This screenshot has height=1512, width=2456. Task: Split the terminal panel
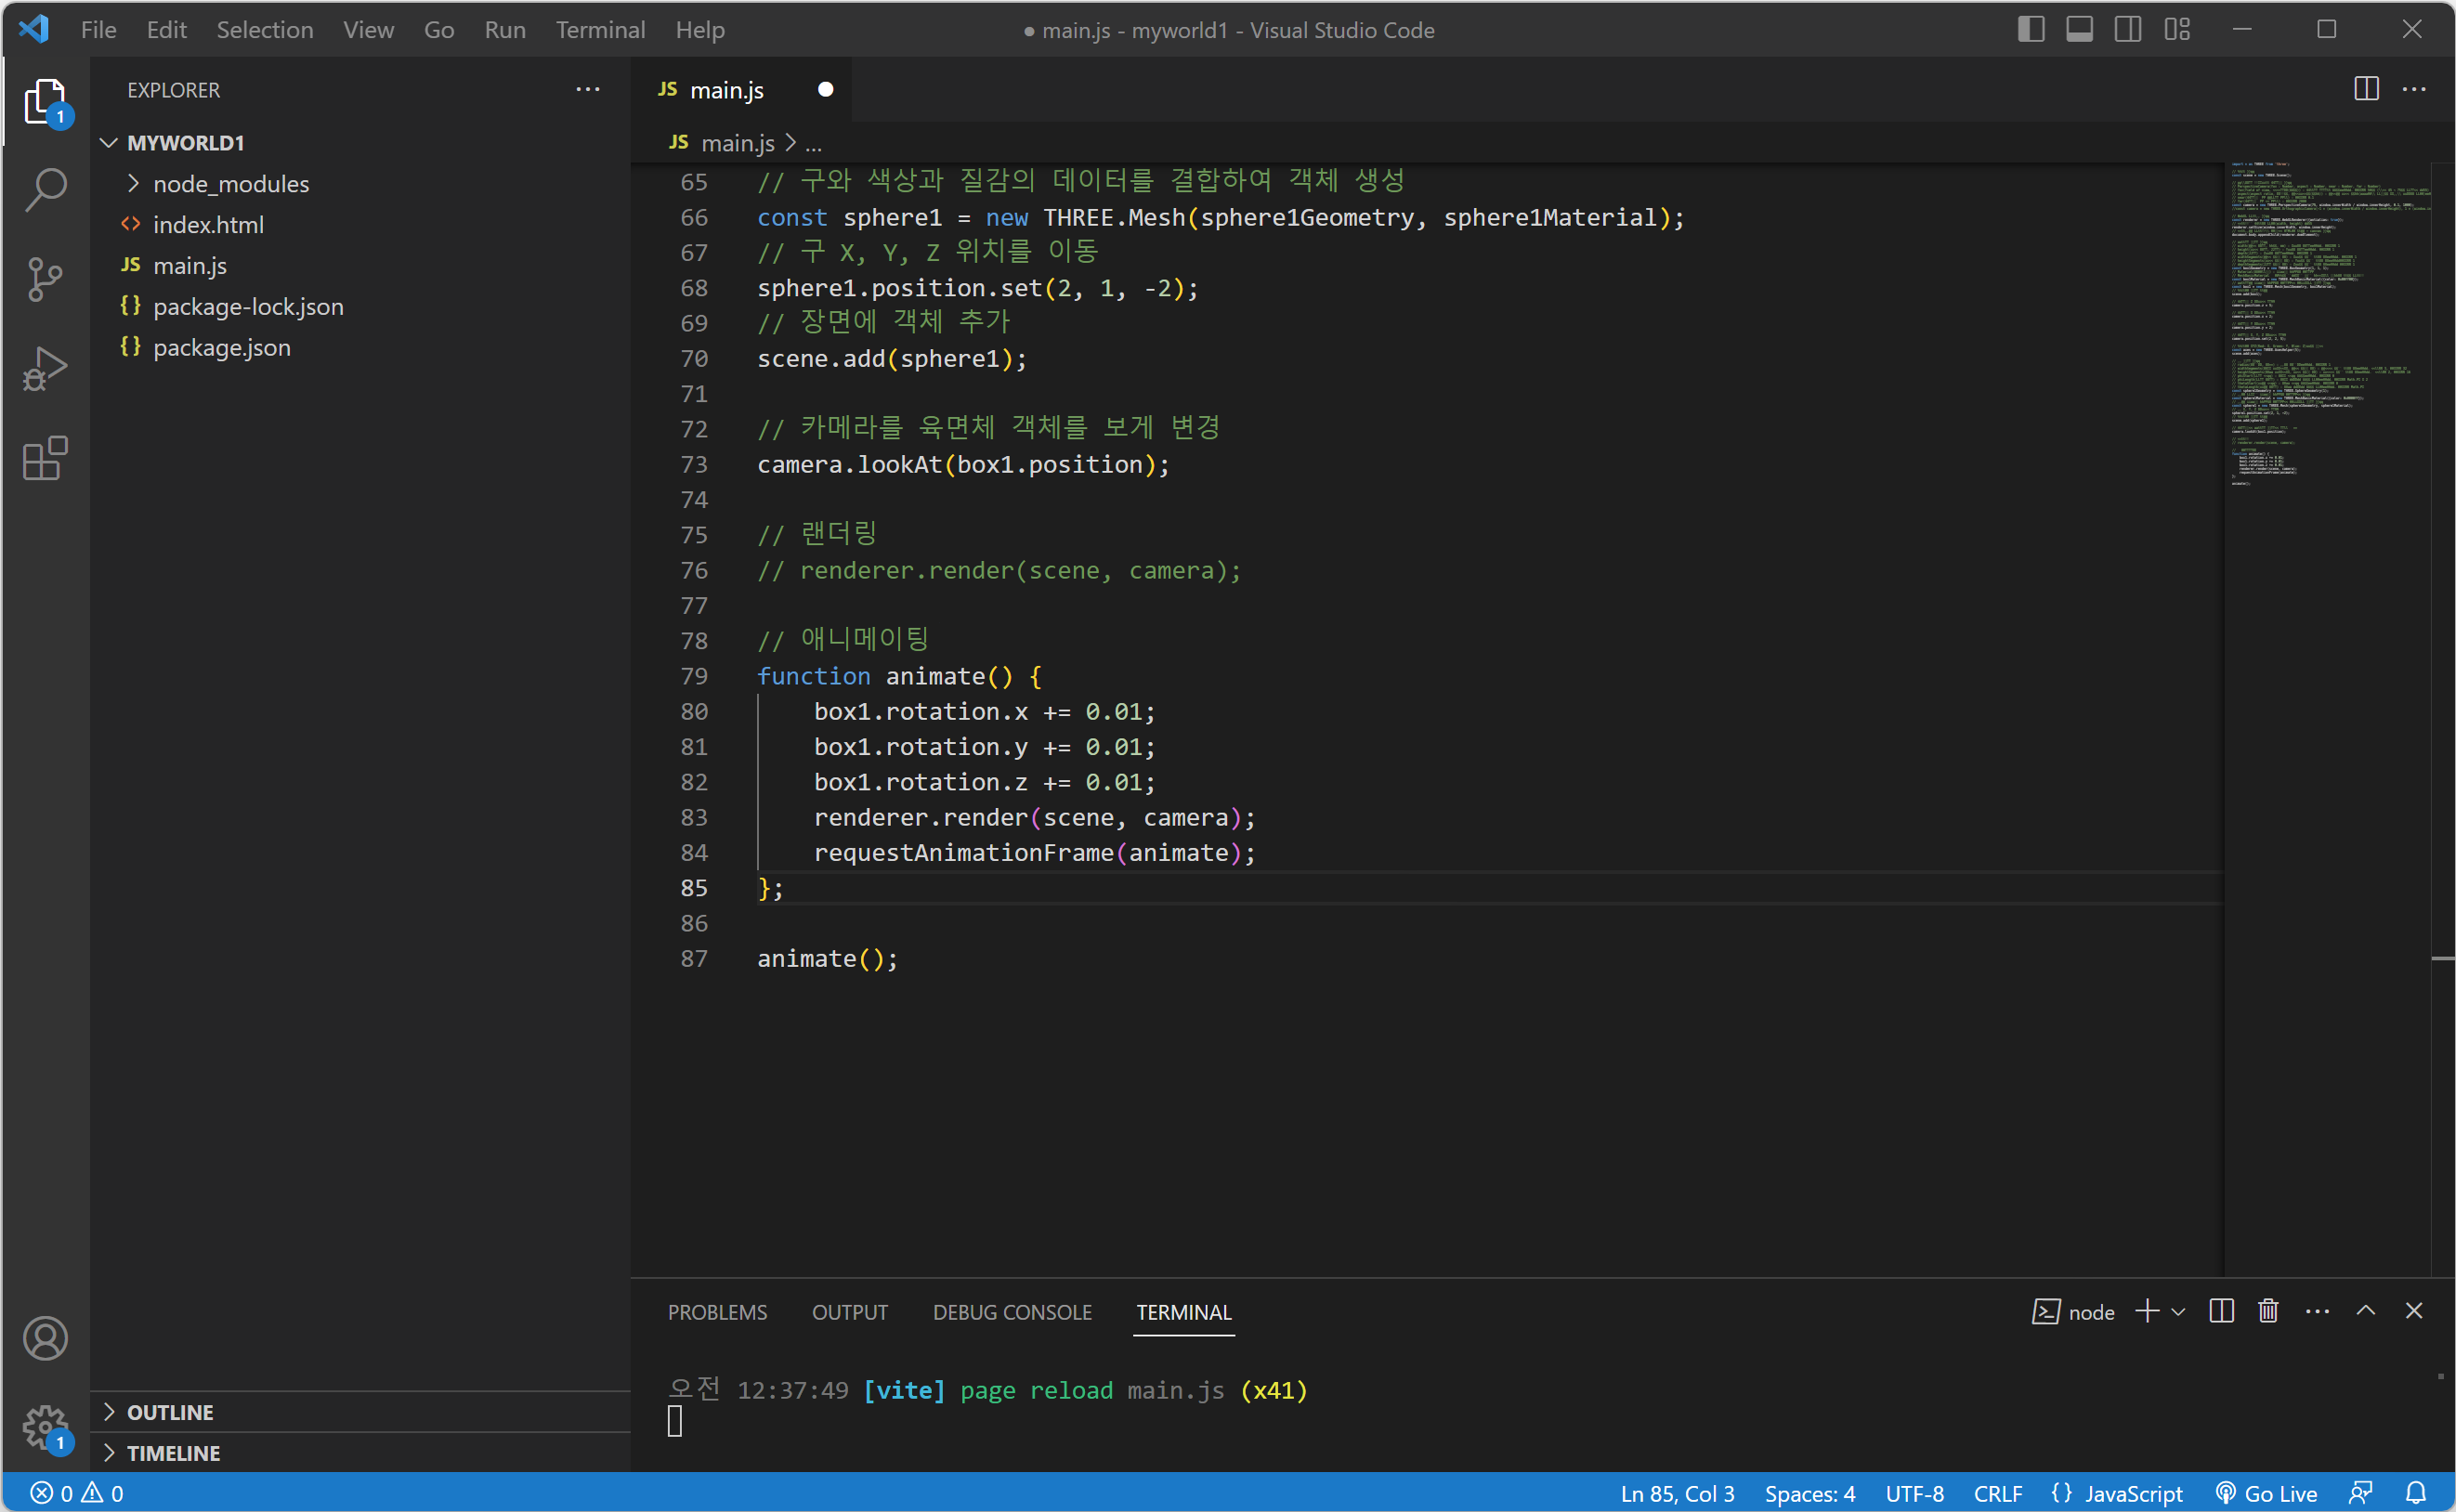point(2221,1311)
